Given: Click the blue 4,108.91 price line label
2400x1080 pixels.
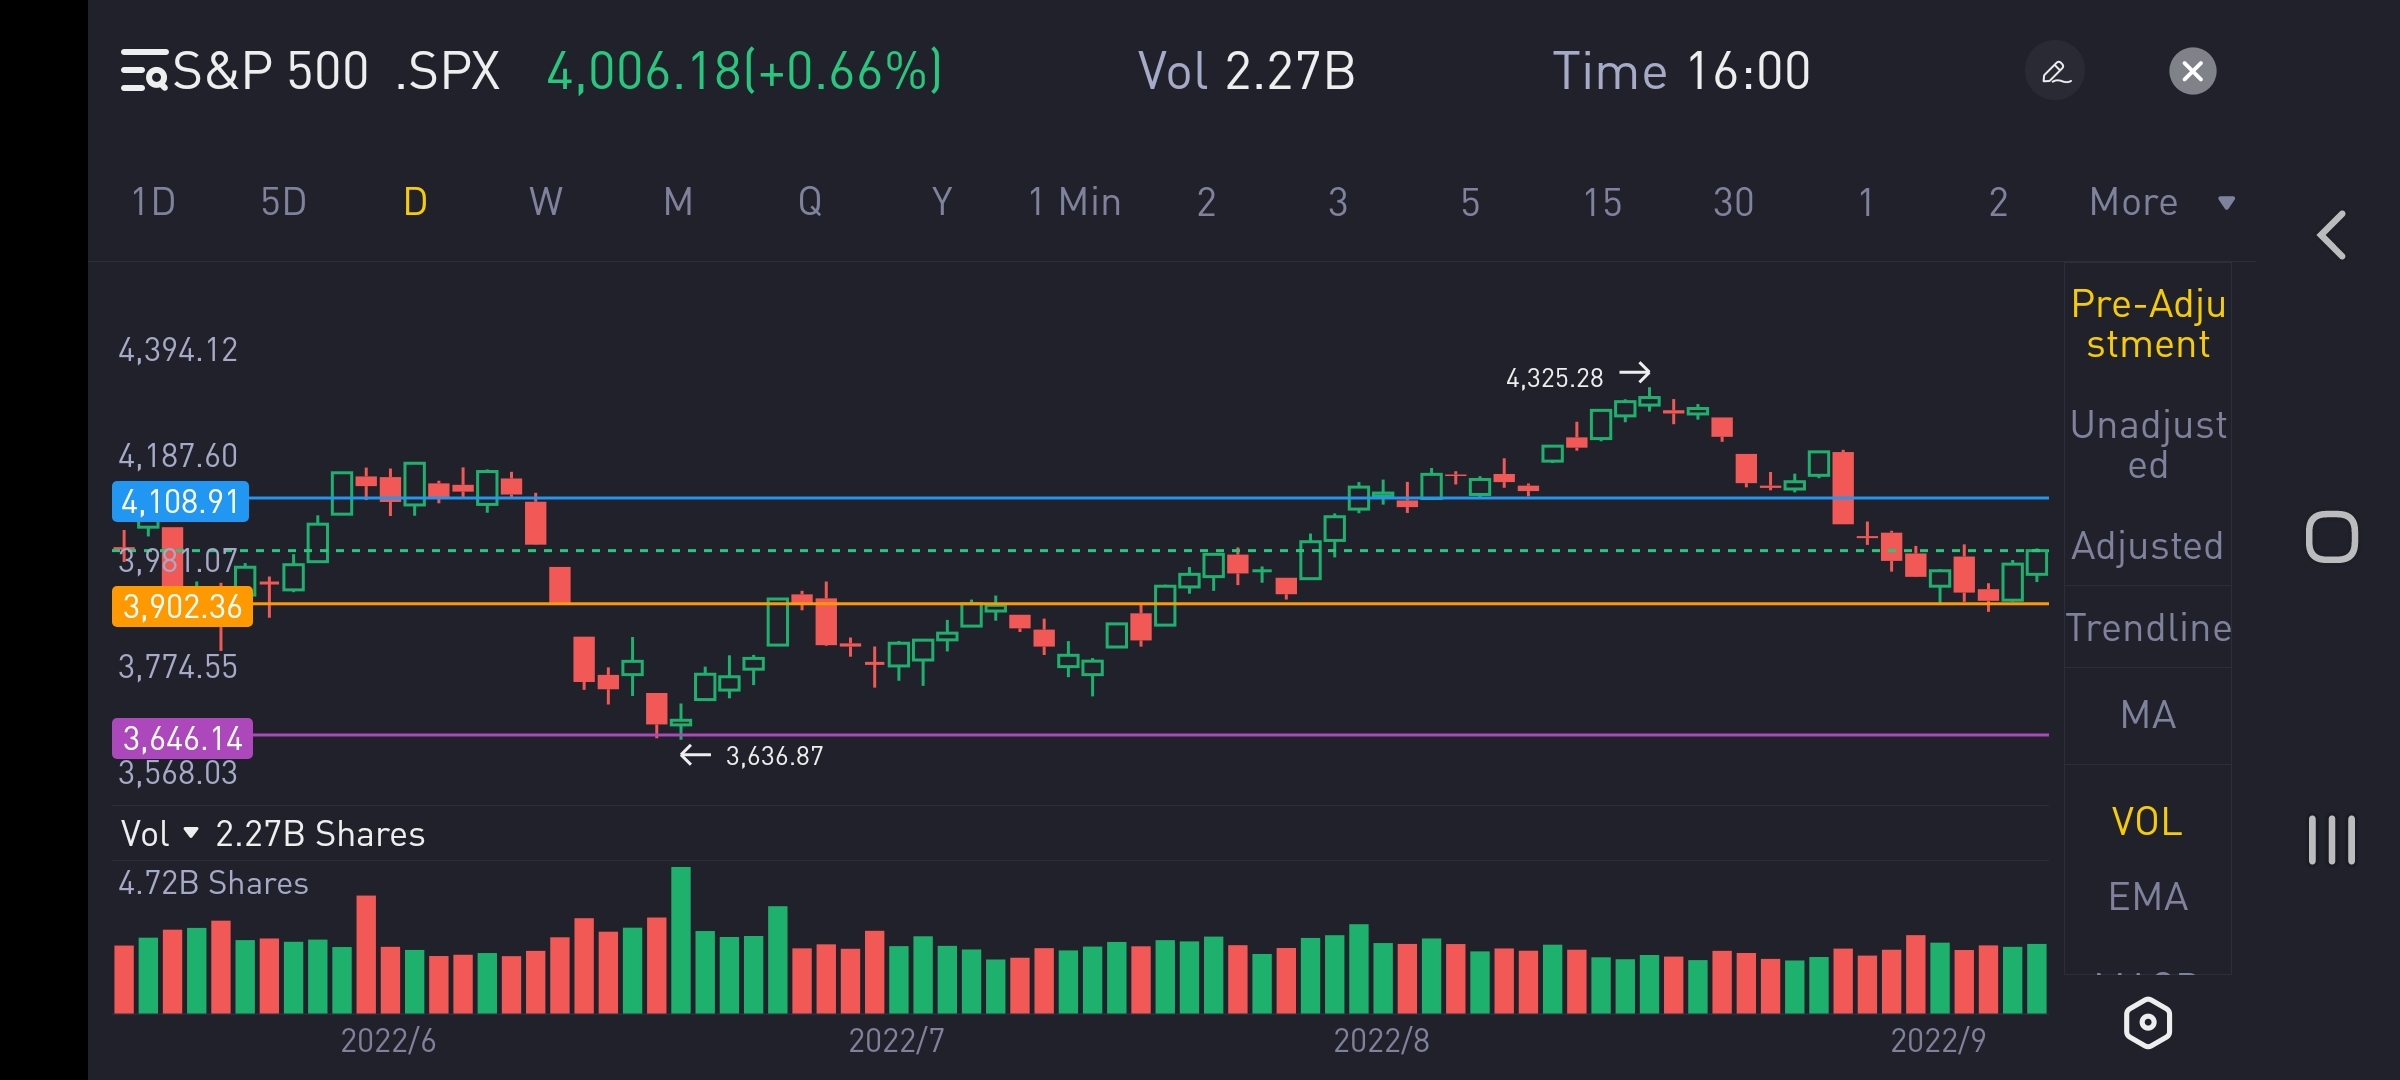Looking at the screenshot, I should tap(181, 501).
